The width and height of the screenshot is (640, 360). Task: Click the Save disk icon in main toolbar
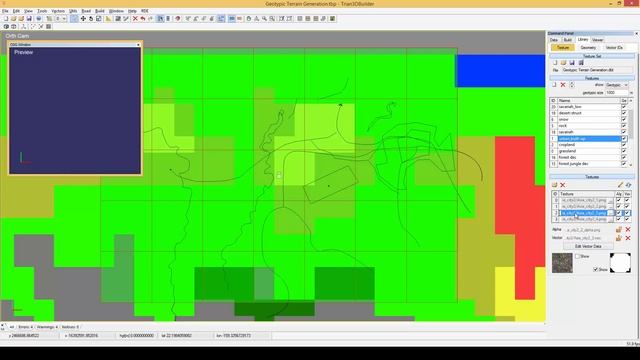(x=29, y=19)
